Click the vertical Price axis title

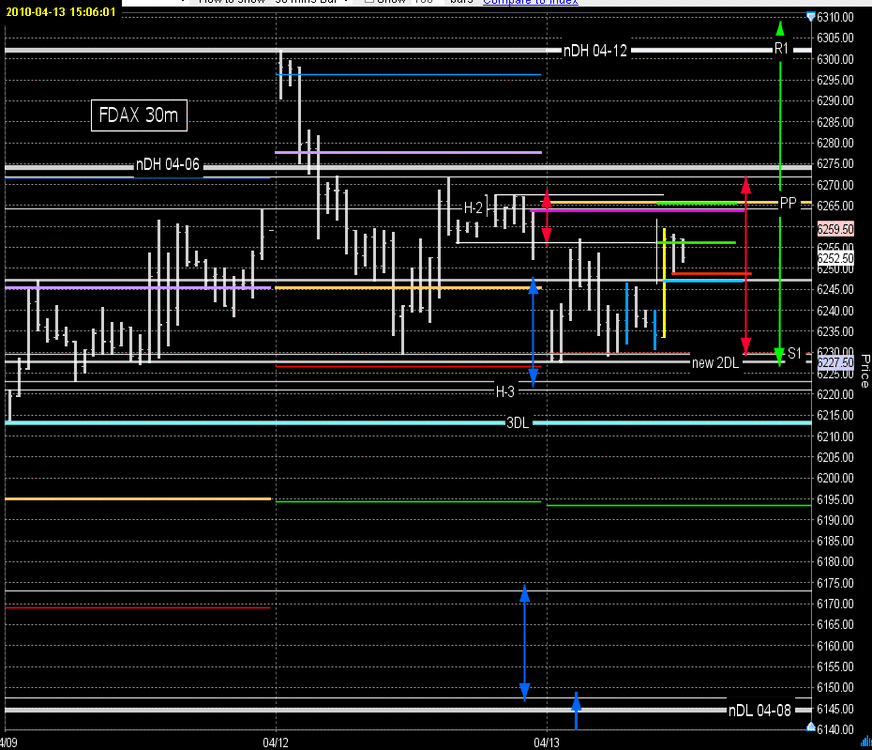865,371
